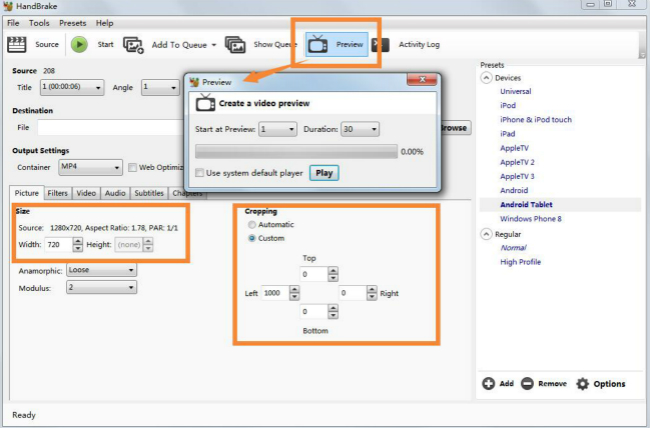
Task: Click the Top crop stepper arrows
Action: click(x=333, y=274)
